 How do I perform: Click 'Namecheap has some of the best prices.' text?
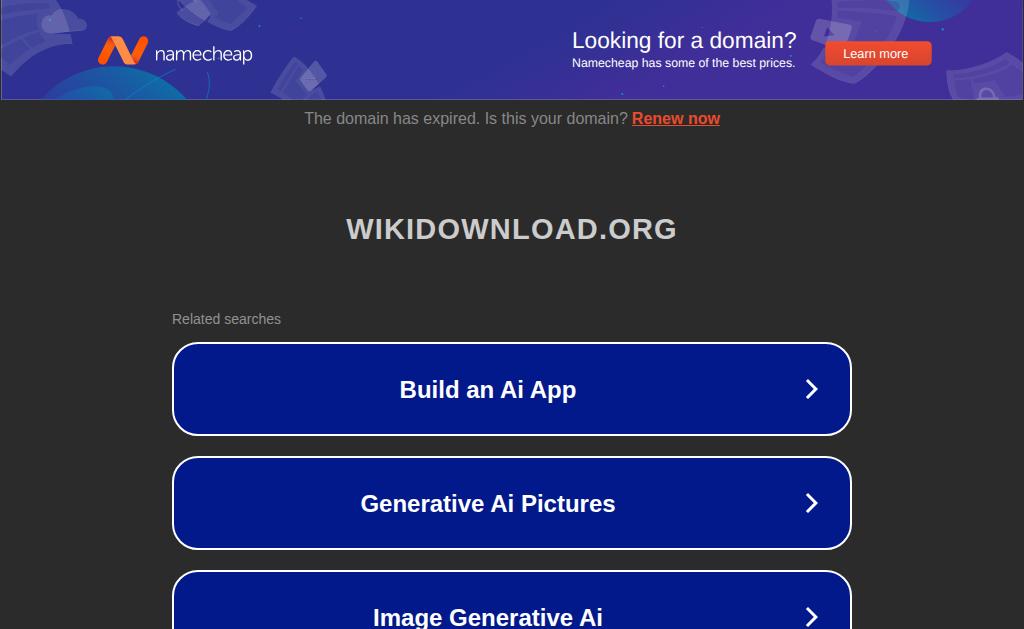point(683,63)
